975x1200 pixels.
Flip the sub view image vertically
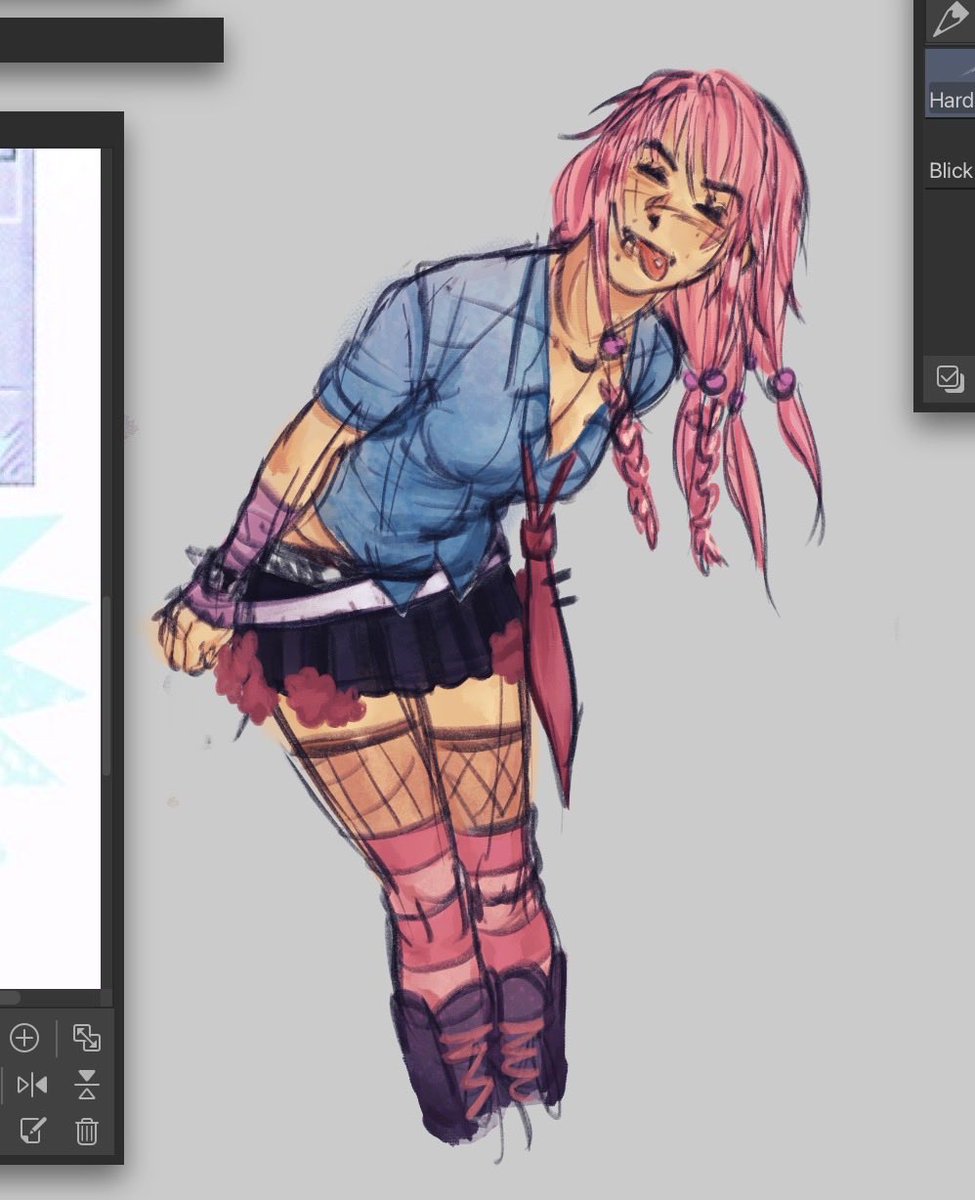[x=87, y=1084]
